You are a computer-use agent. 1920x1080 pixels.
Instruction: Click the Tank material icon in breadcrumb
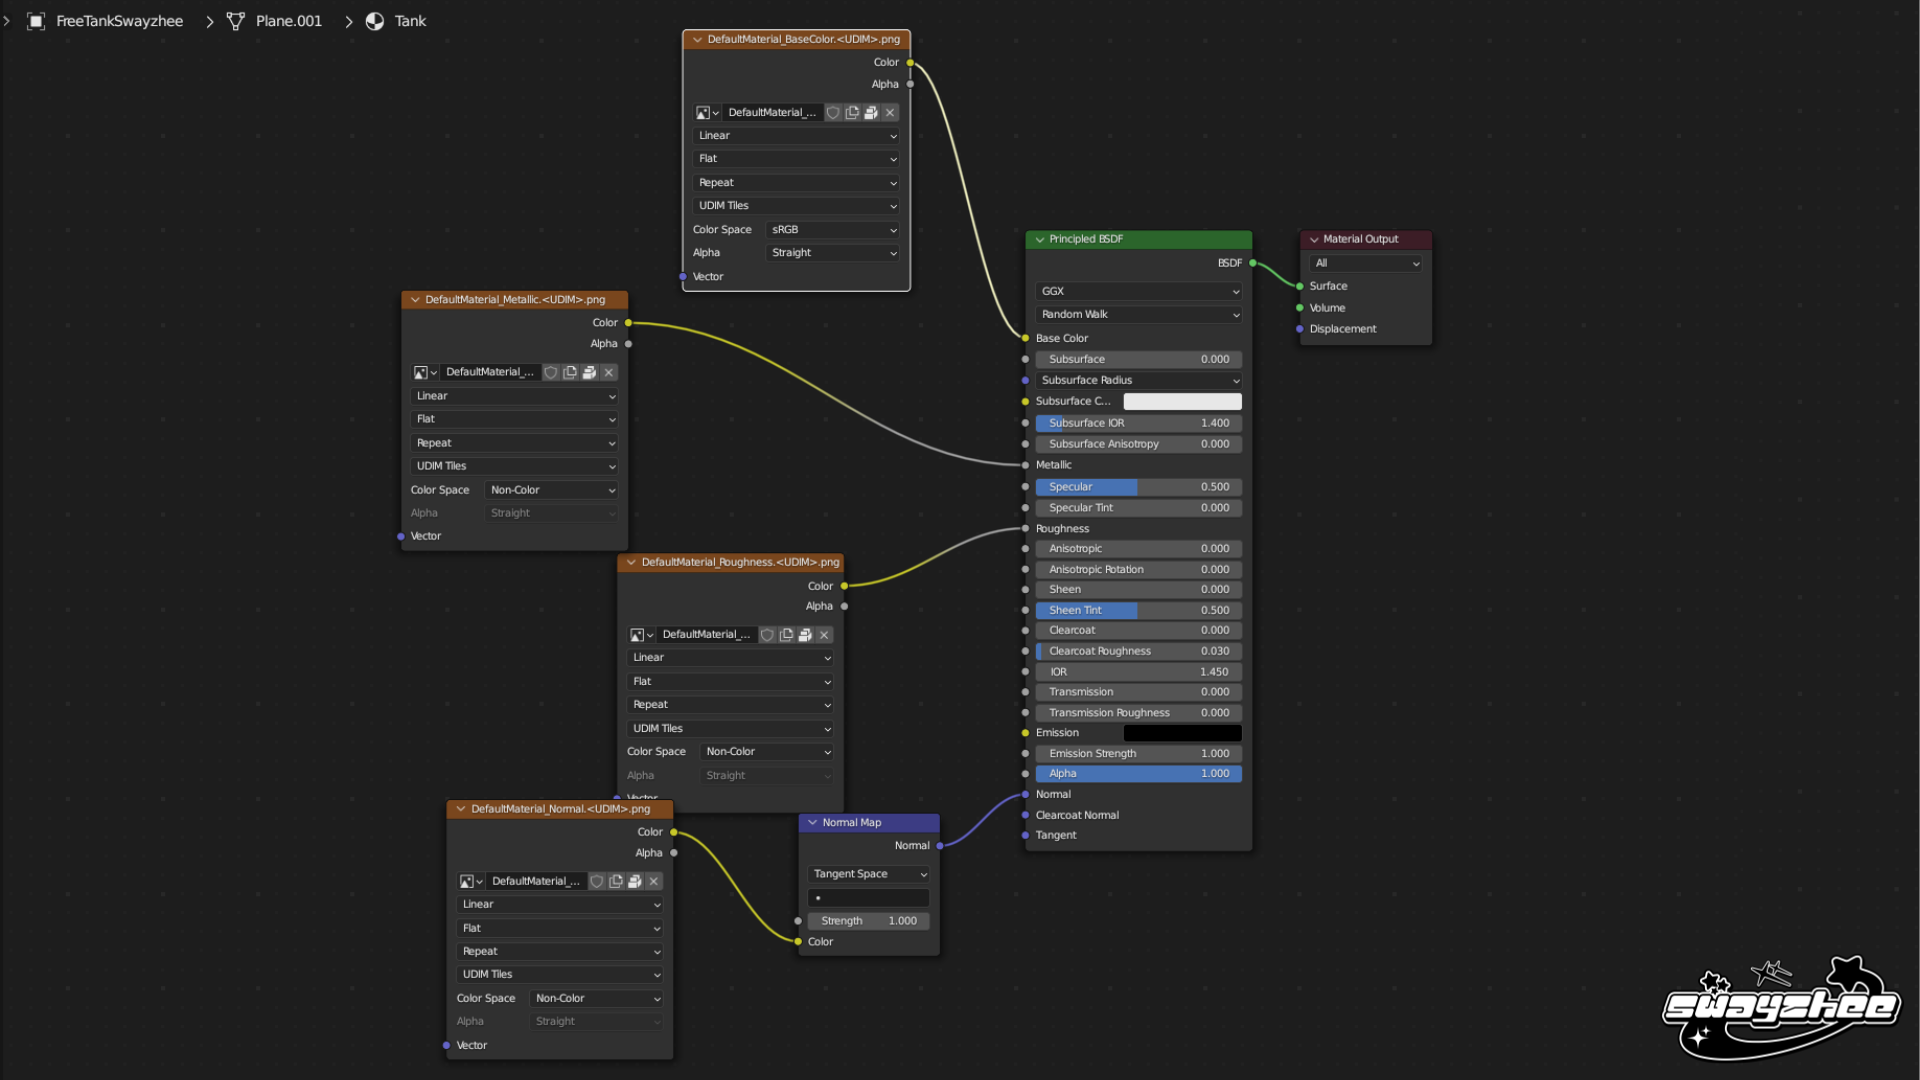point(375,21)
